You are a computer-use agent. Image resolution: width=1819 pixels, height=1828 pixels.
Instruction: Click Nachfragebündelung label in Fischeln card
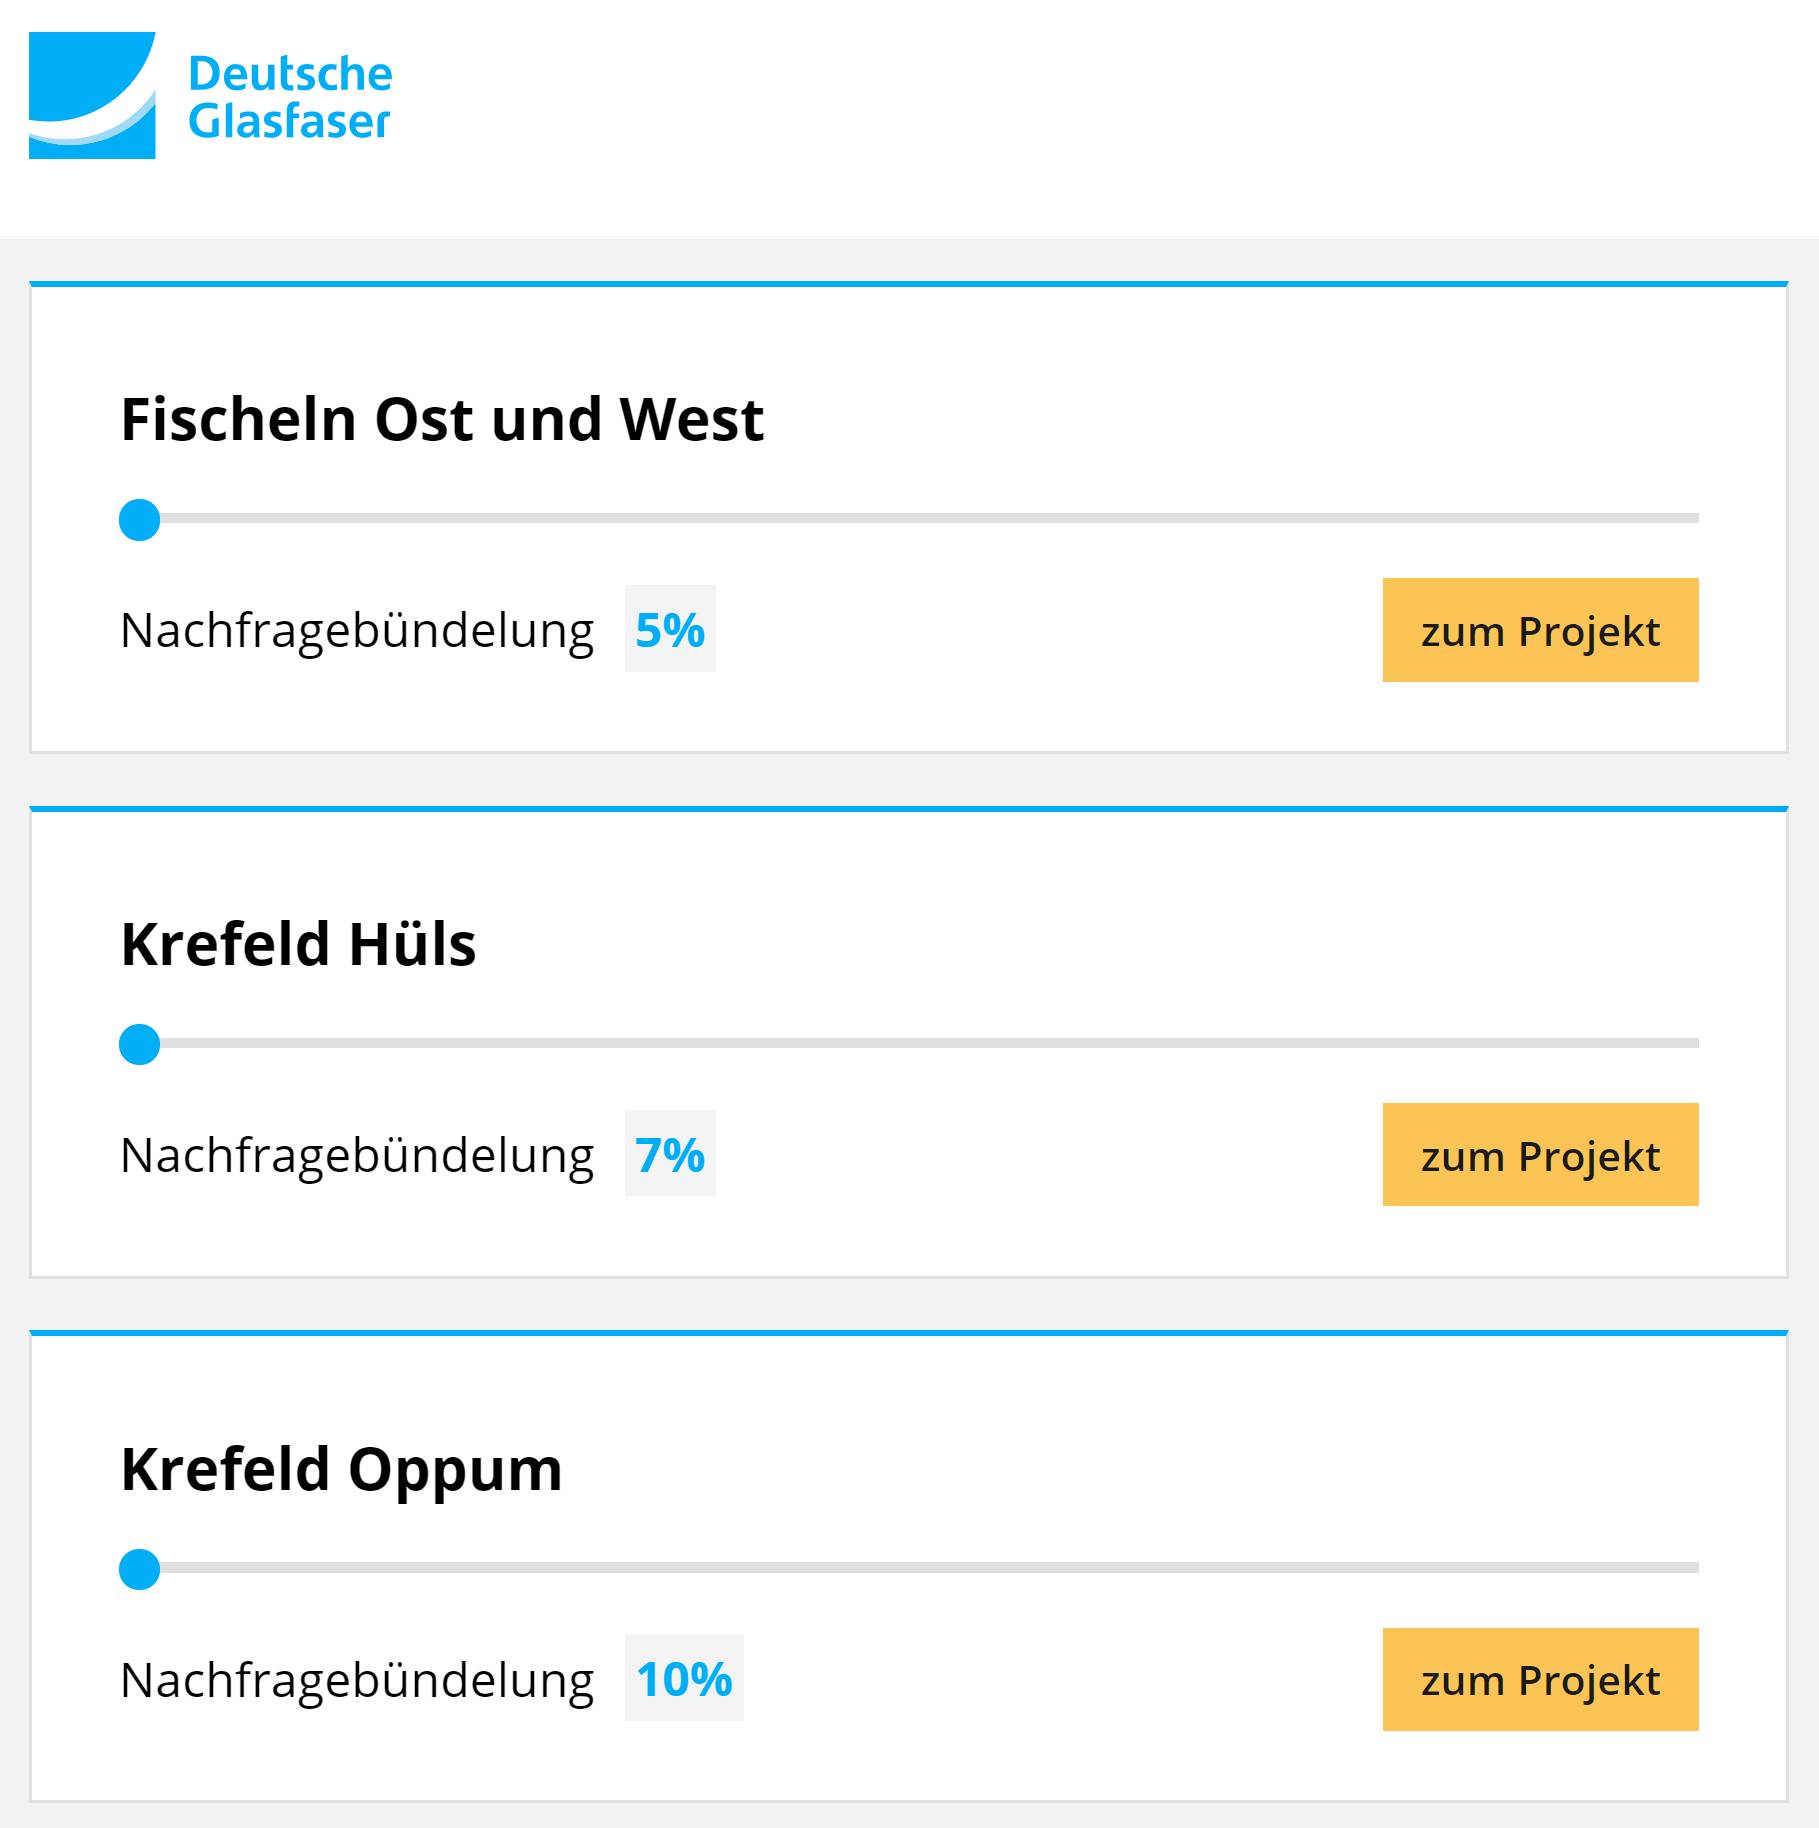coord(355,630)
